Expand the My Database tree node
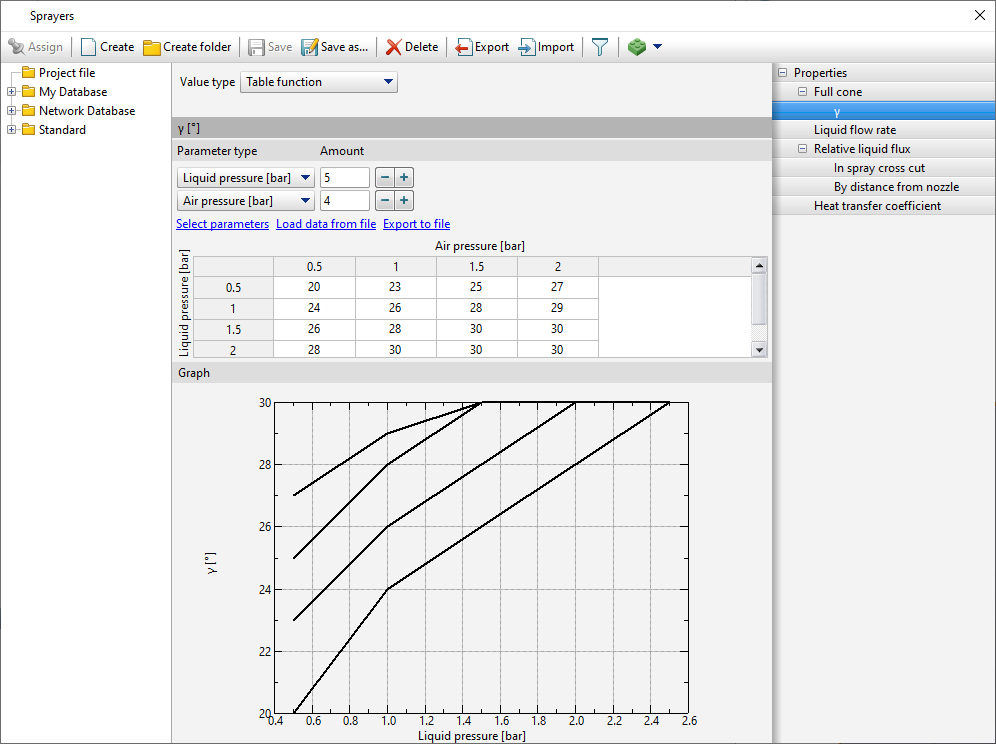Viewport: 996px width, 744px height. tap(11, 92)
